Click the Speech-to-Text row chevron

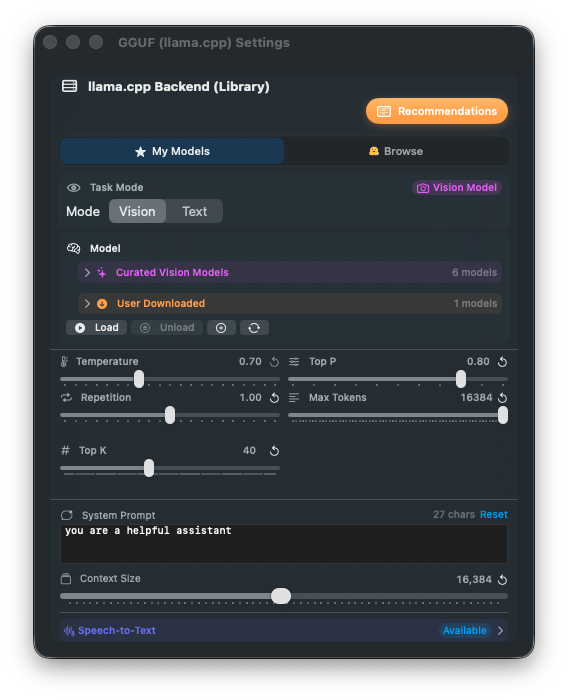(x=500, y=630)
